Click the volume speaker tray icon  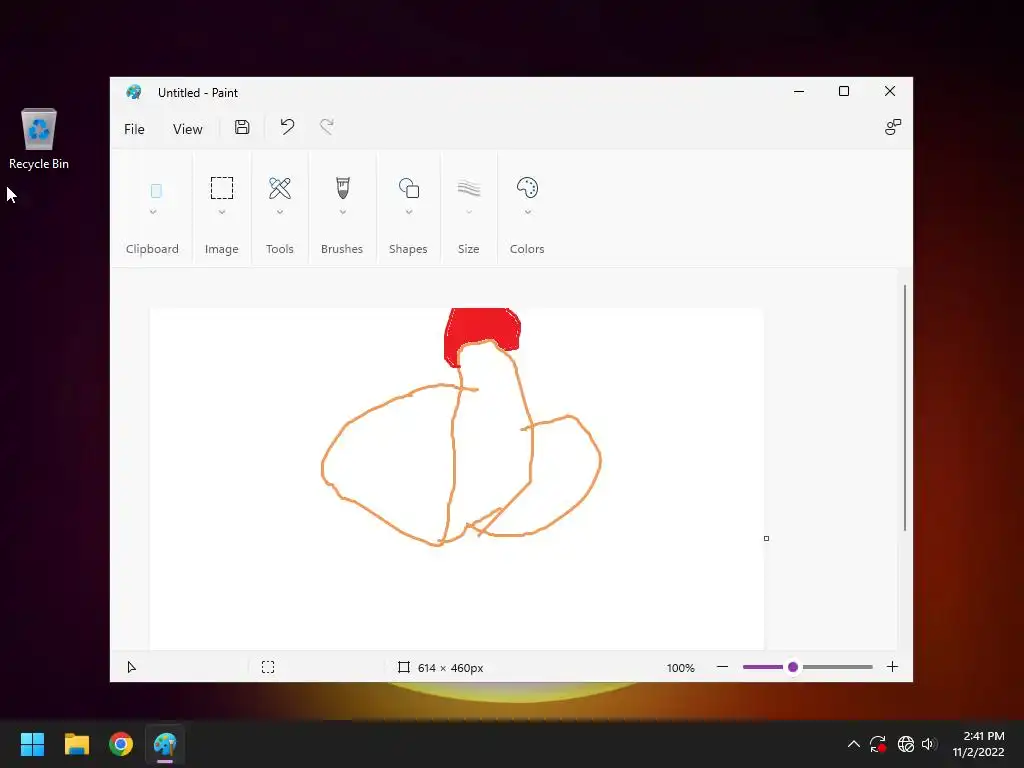pyautogui.click(x=929, y=744)
